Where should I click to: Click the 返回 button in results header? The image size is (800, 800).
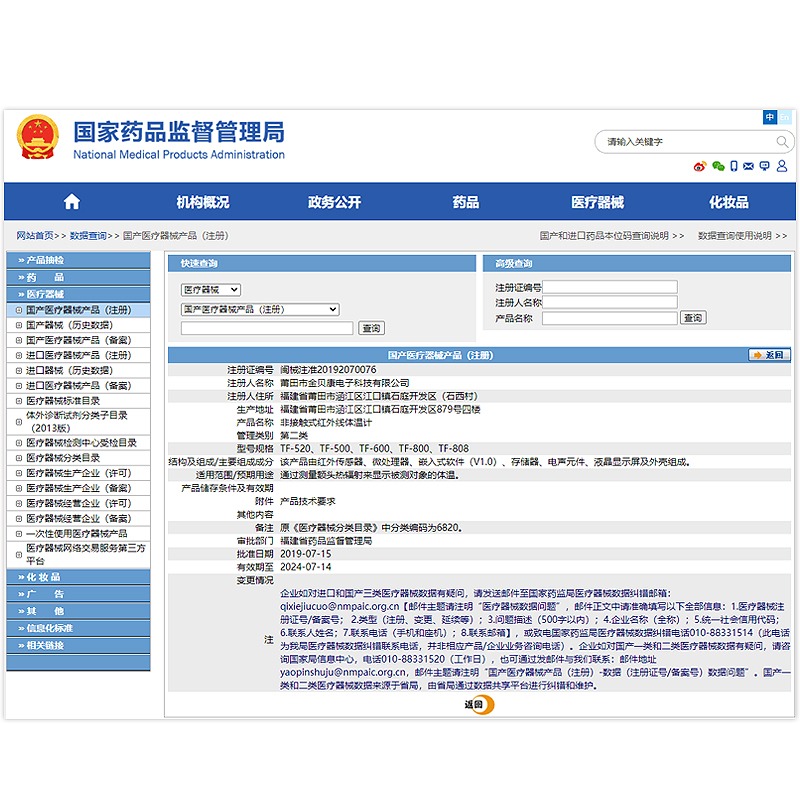(769, 355)
